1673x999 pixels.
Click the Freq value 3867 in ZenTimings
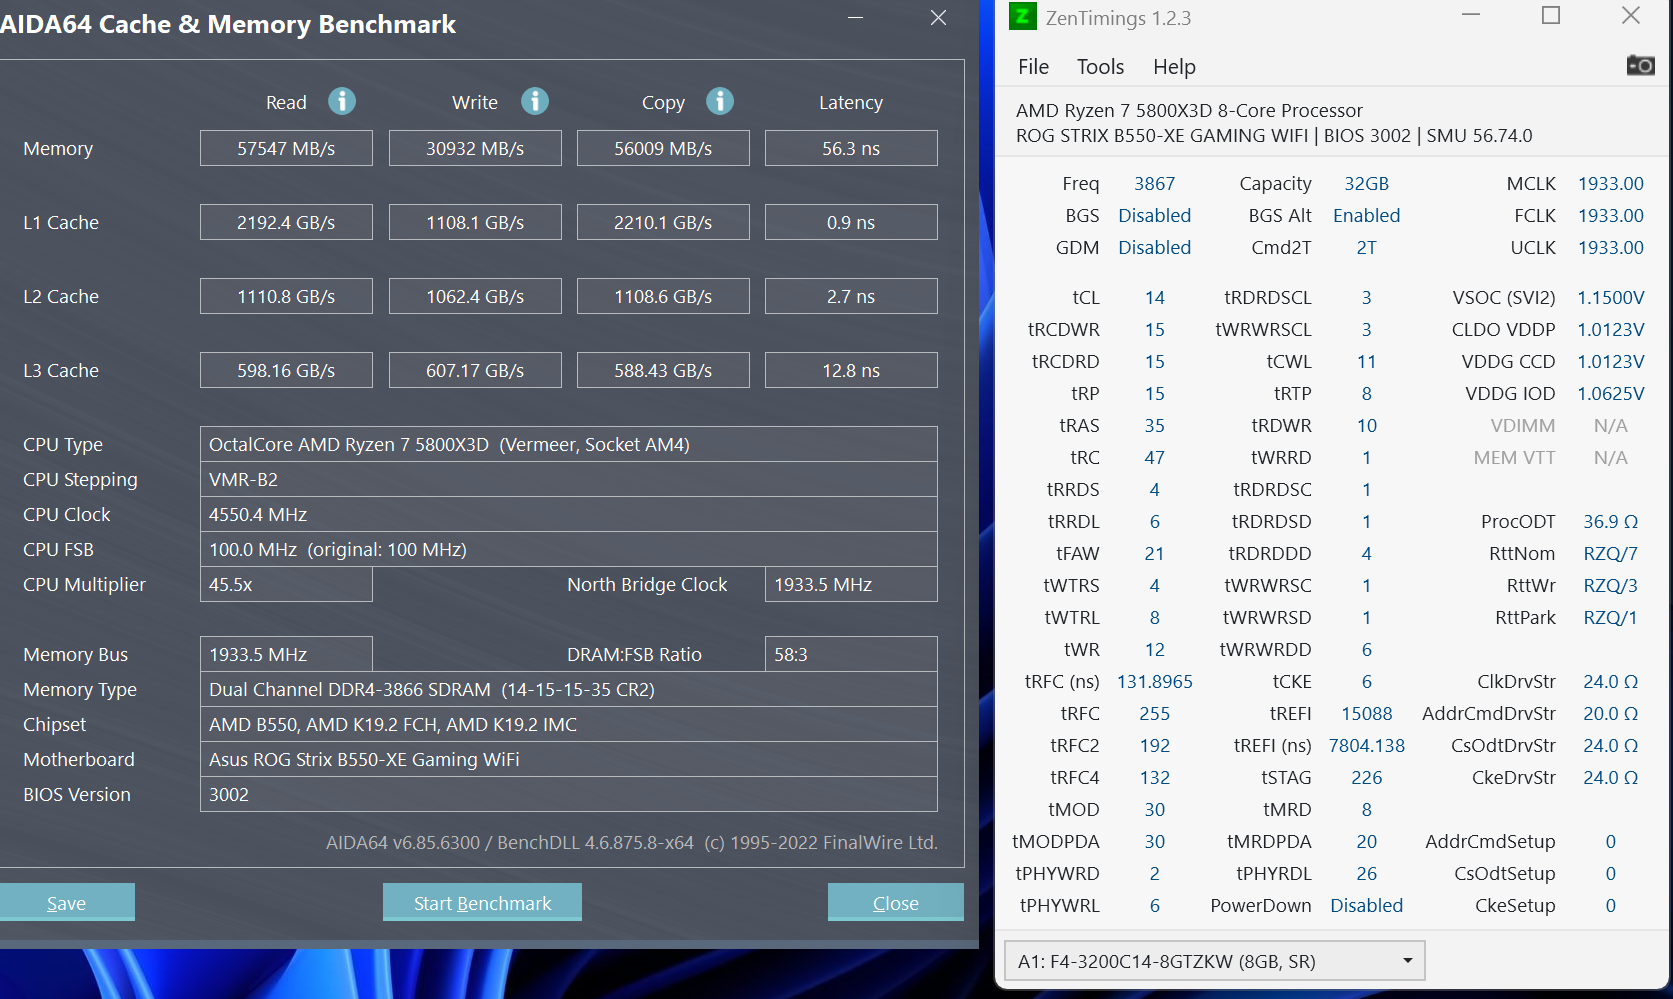[1154, 183]
